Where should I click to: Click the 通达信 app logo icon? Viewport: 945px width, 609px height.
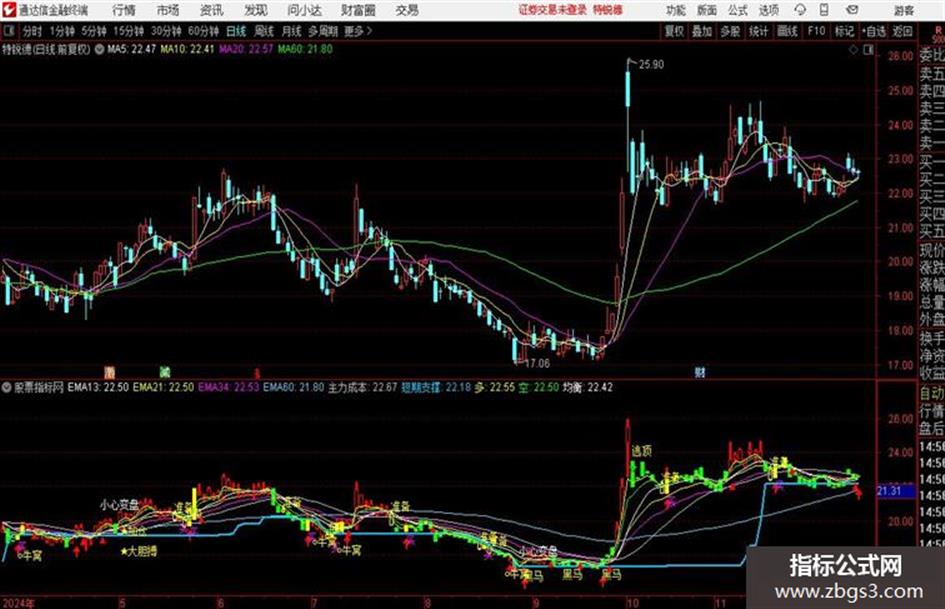tap(9, 10)
